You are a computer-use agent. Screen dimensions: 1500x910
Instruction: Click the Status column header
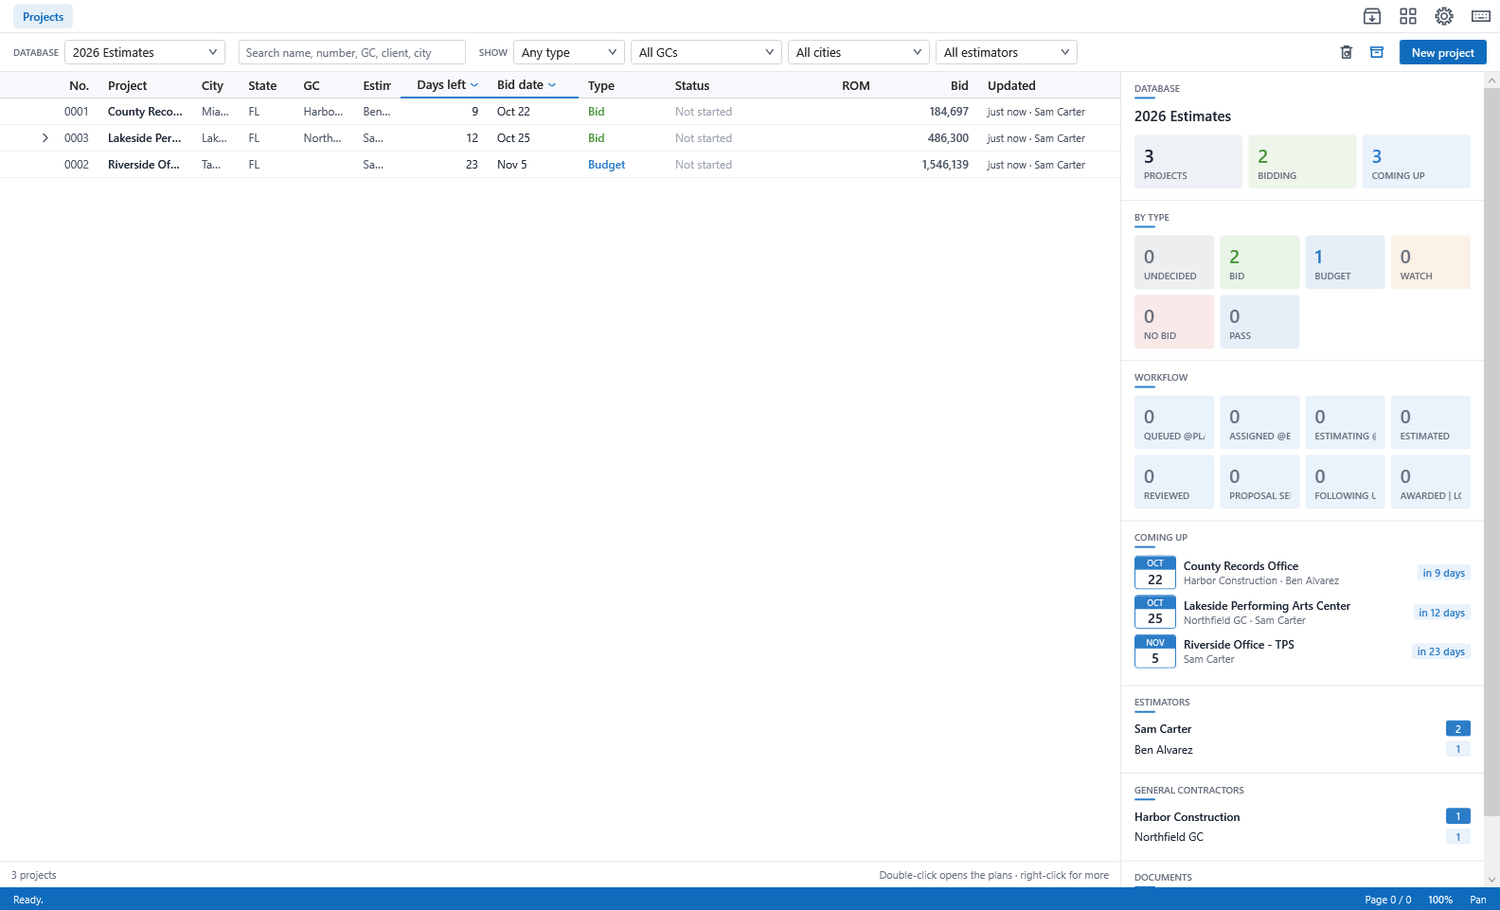point(692,86)
